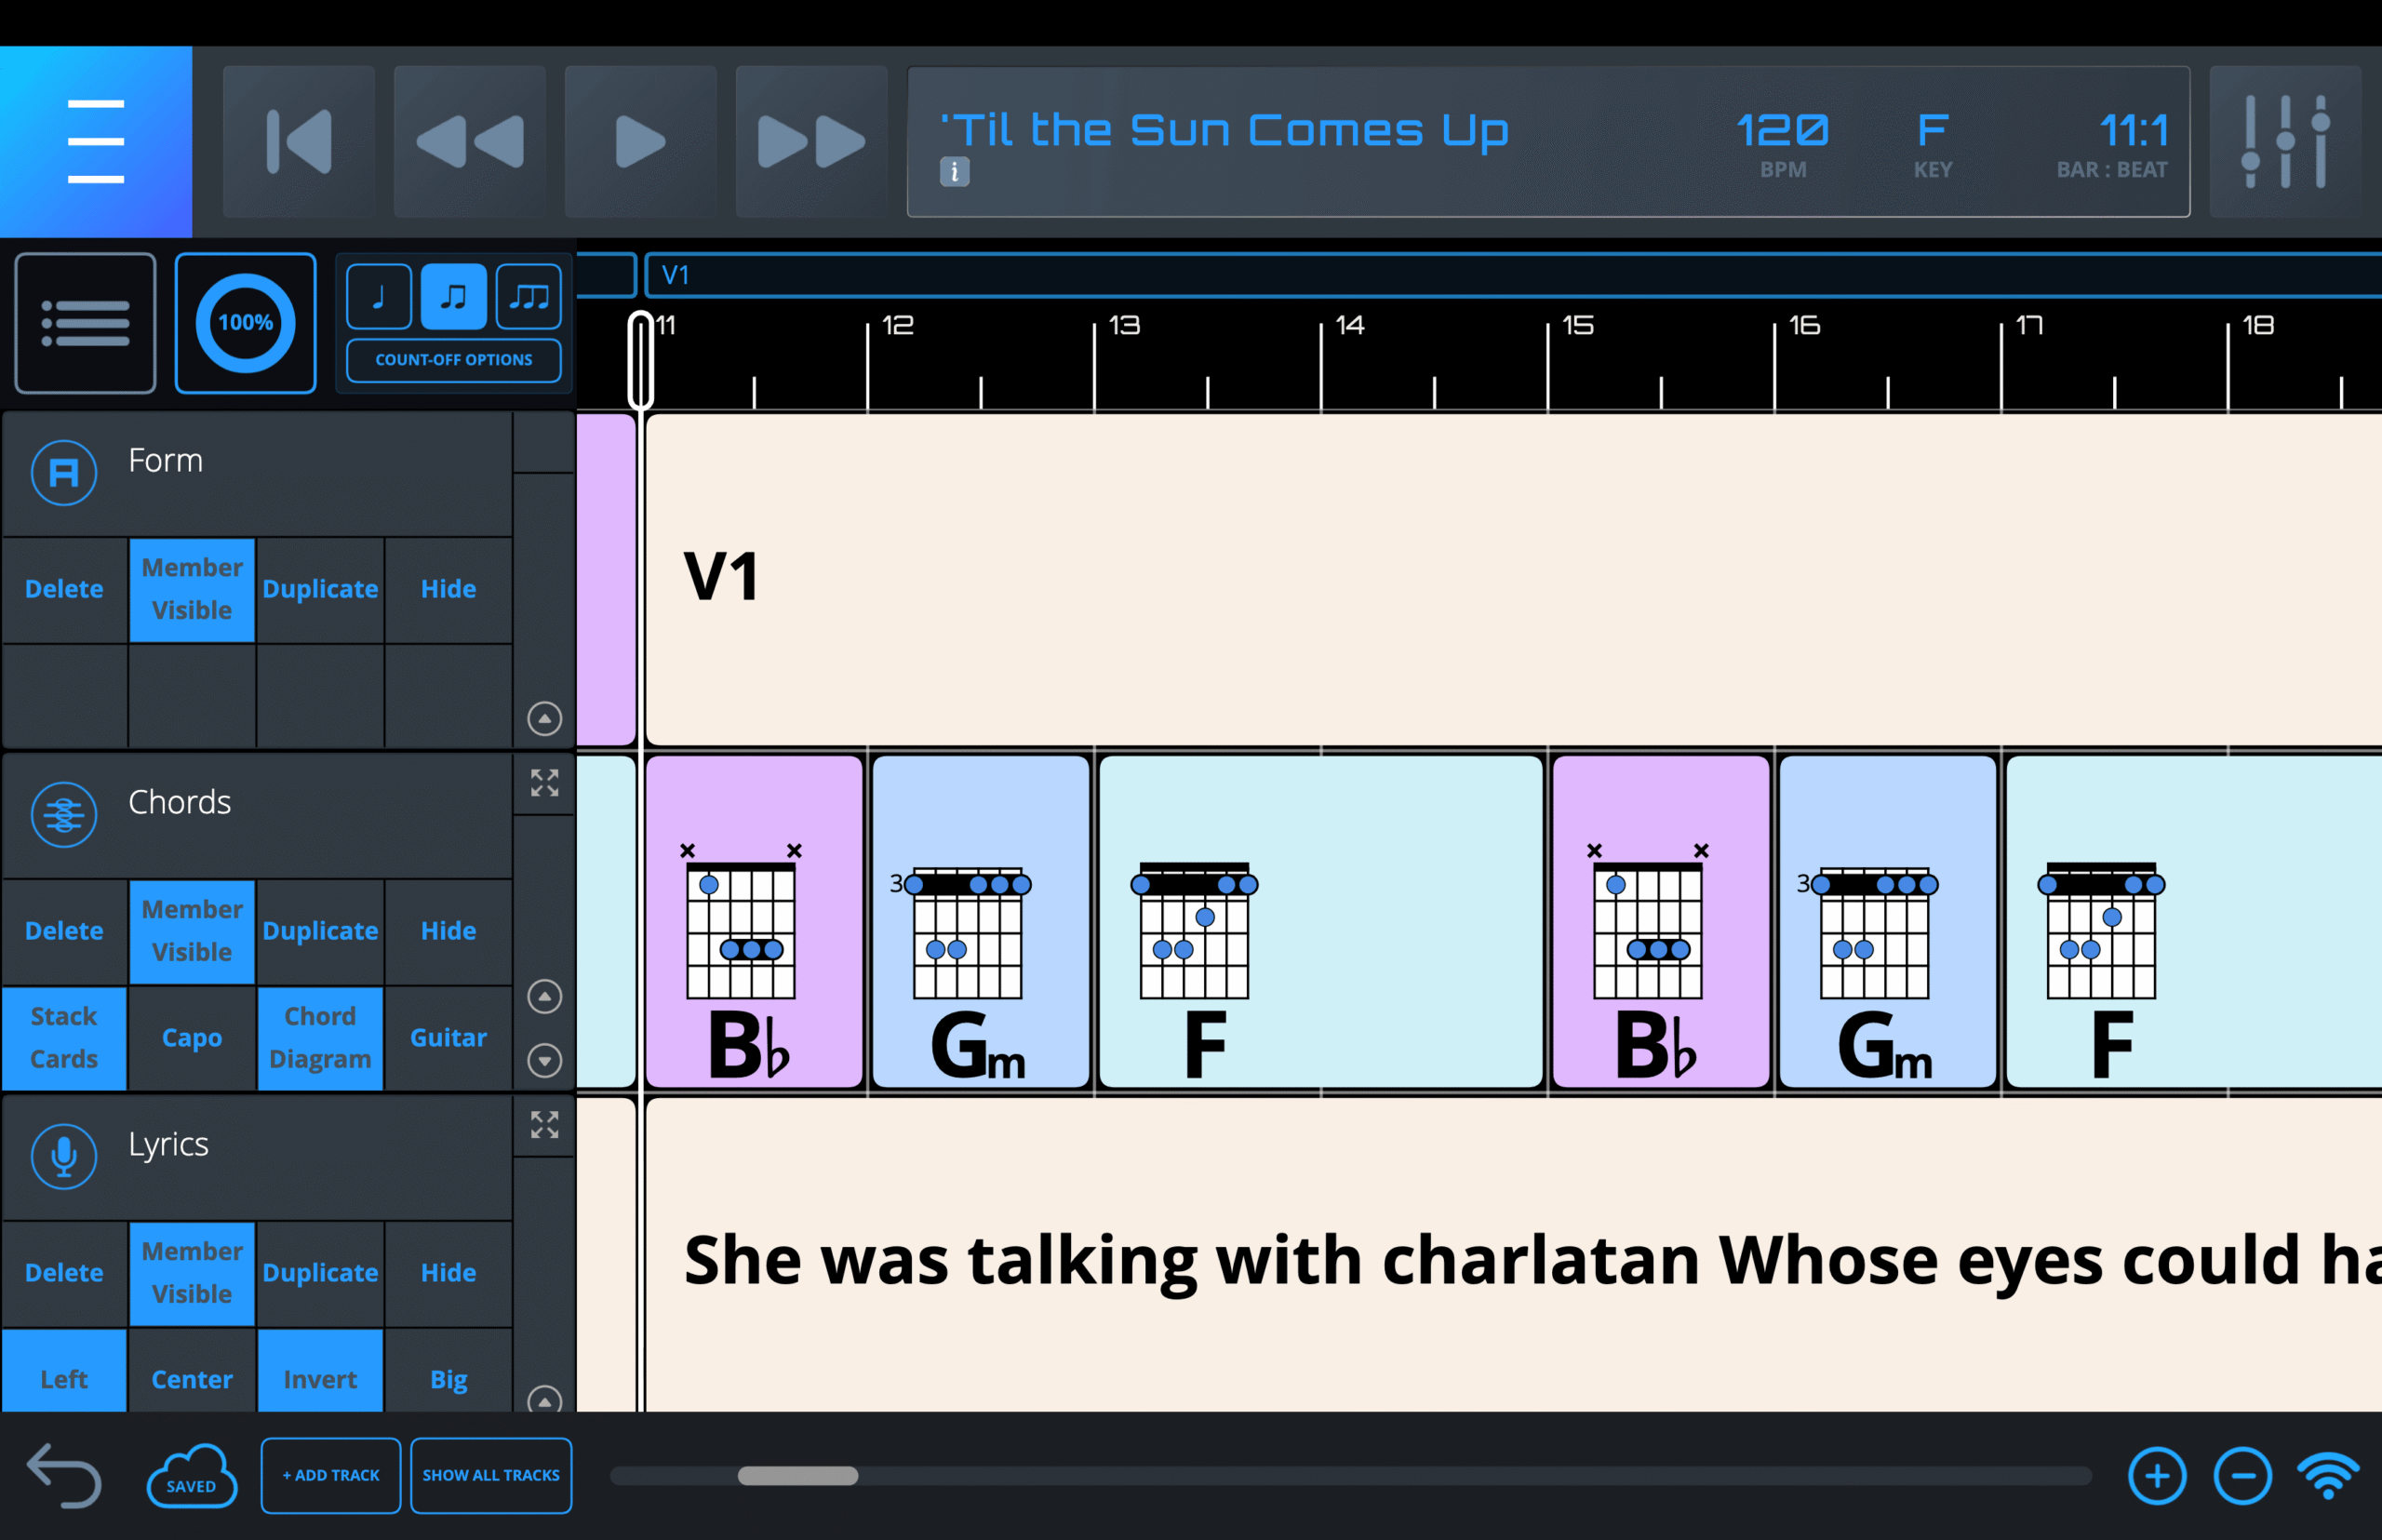This screenshot has height=1540, width=2382.
Task: Click the song title 'Til the Sun Comes Up
Action: pos(1225,130)
